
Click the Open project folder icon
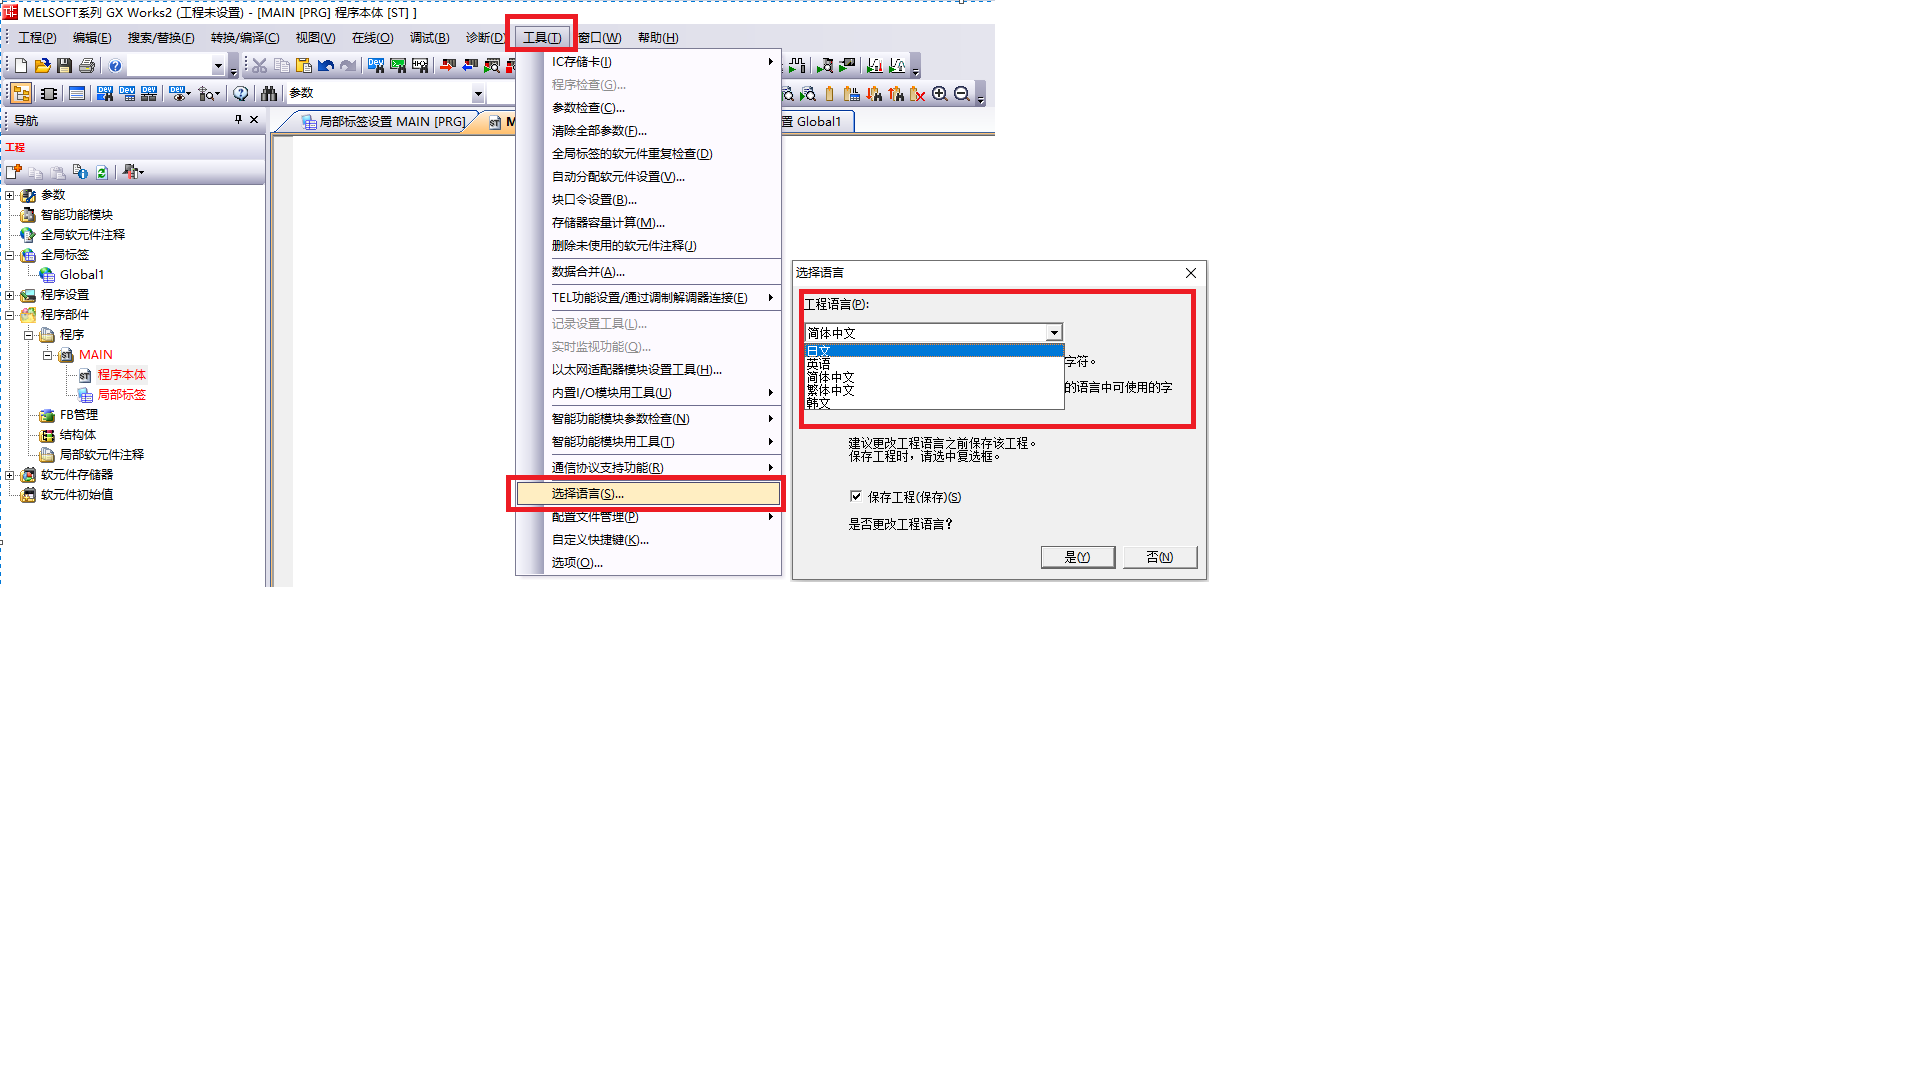tap(42, 66)
